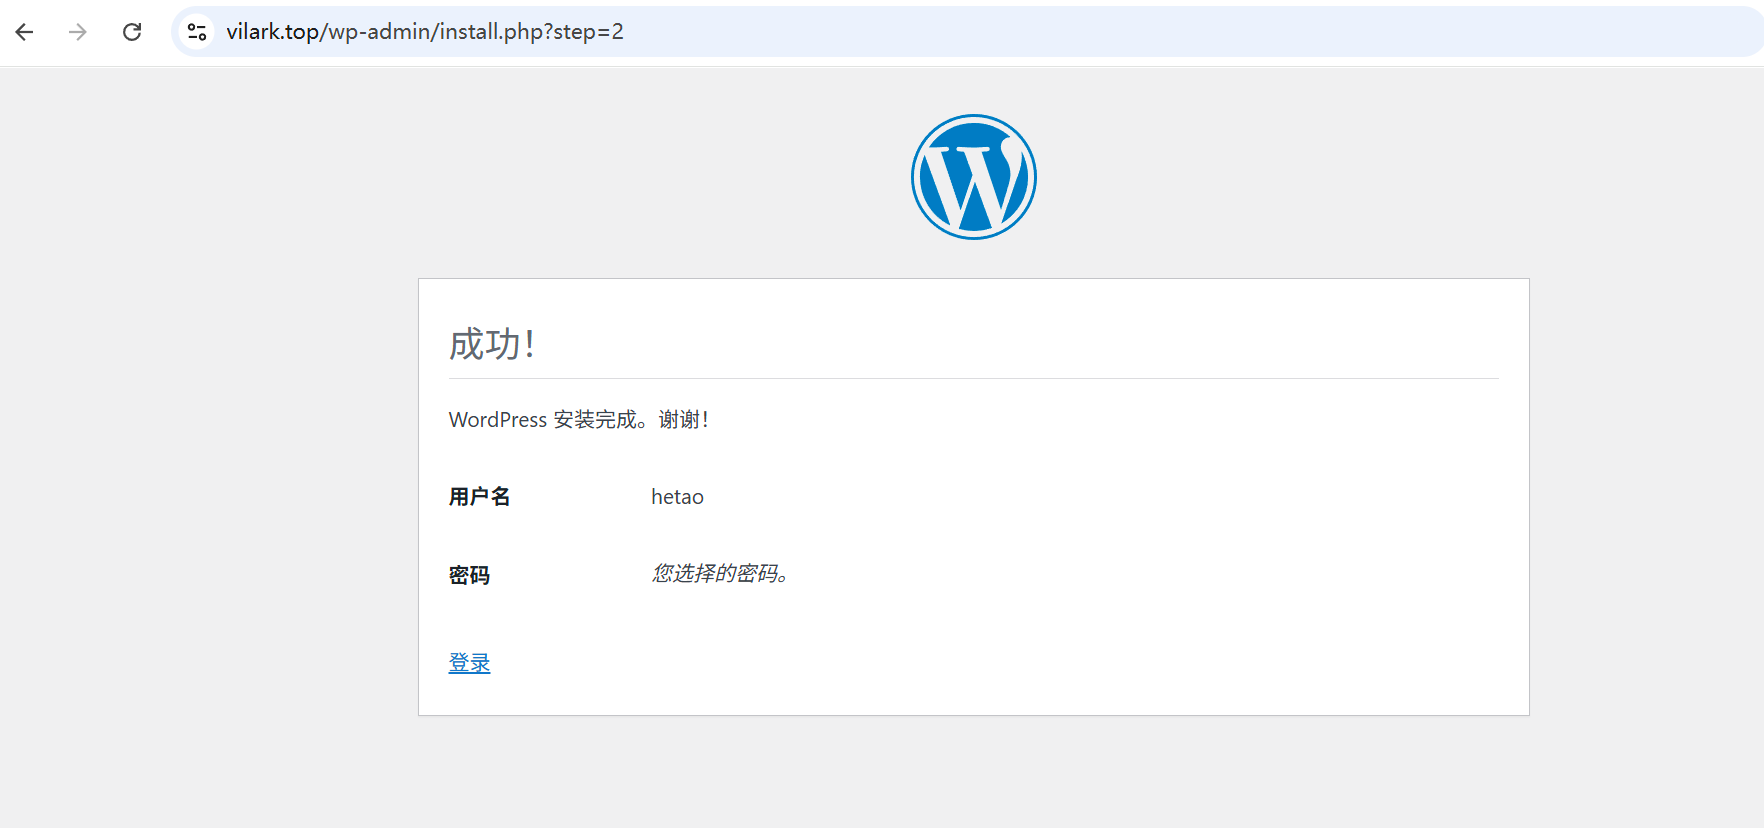Viewport: 1764px width, 828px height.
Task: Click 'step=2' at the URL end
Action: [588, 32]
